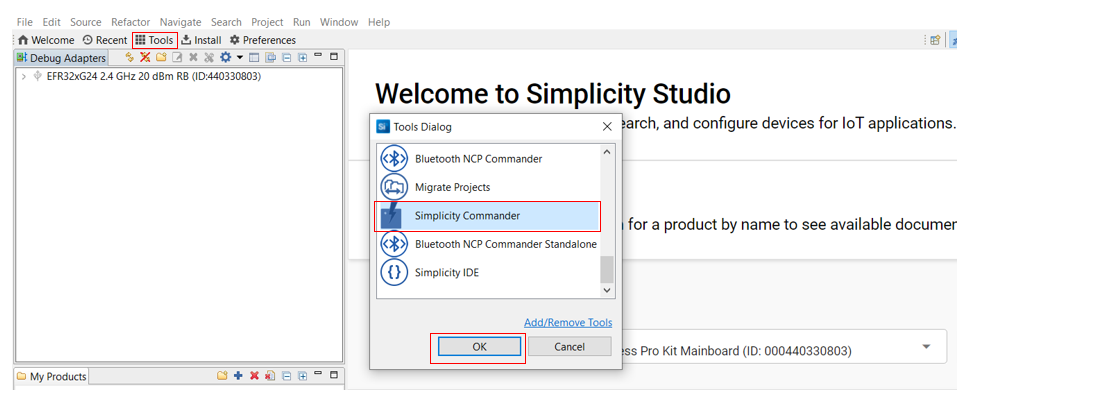
Task: Switch to the My Products tab
Action: pyautogui.click(x=51, y=377)
